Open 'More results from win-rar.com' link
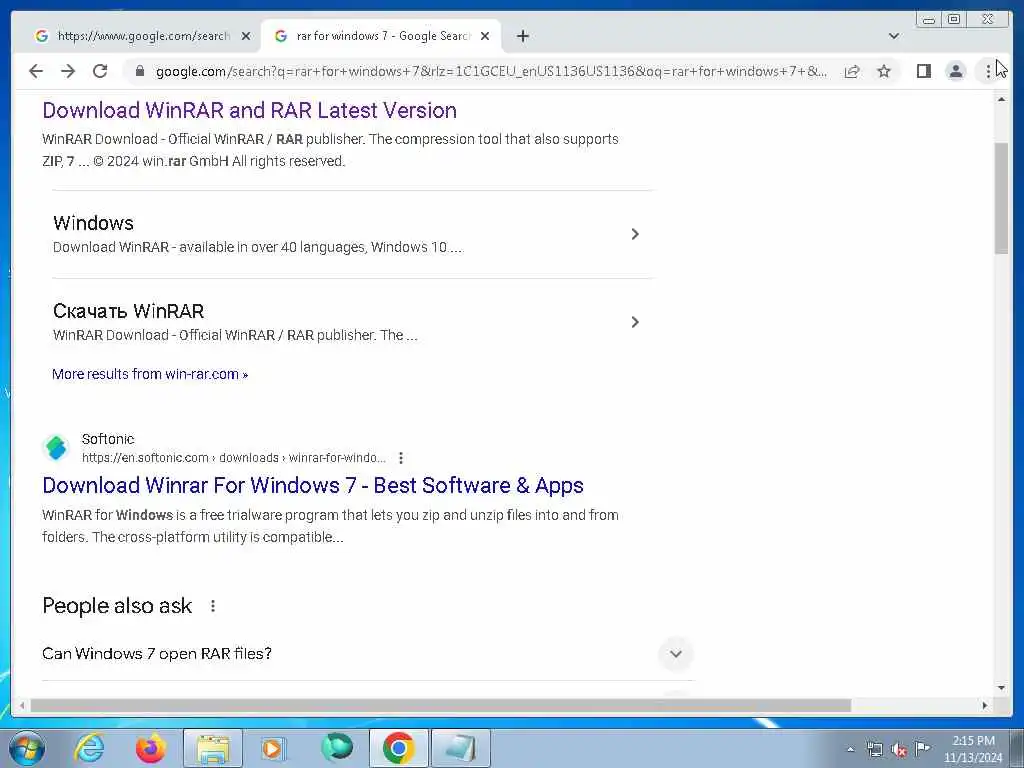Screen dimensions: 1024x768 tap(150, 374)
